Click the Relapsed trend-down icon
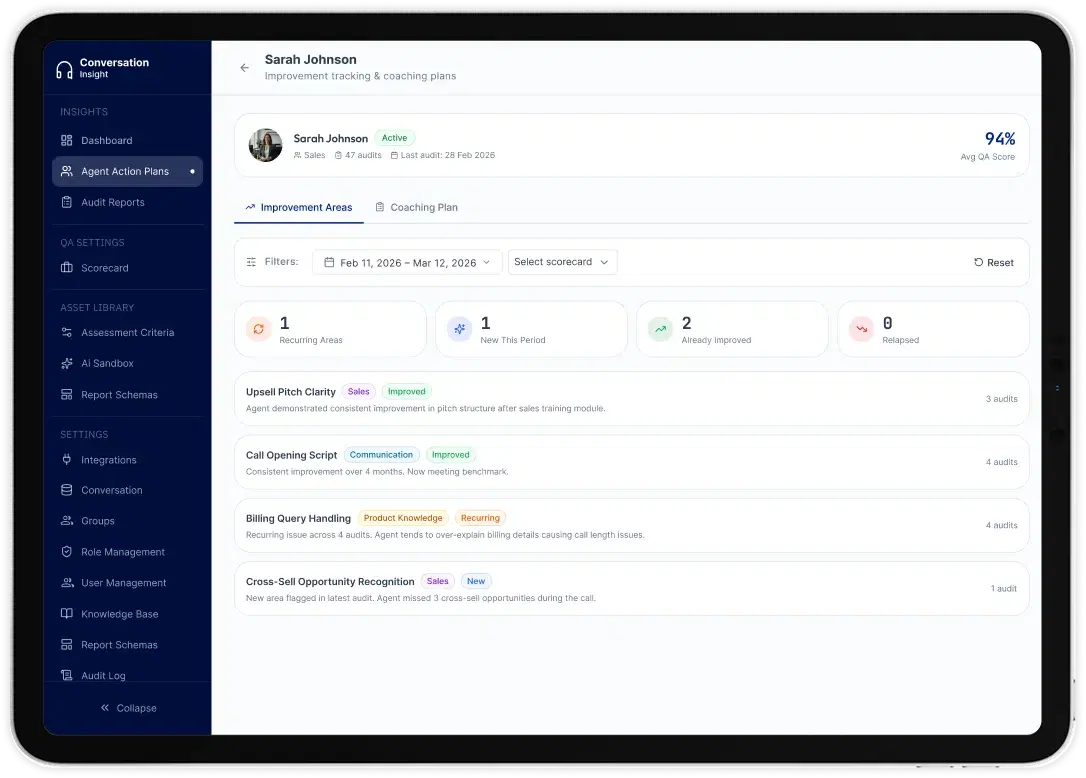The width and height of the screenshot is (1086, 778). [x=862, y=329]
